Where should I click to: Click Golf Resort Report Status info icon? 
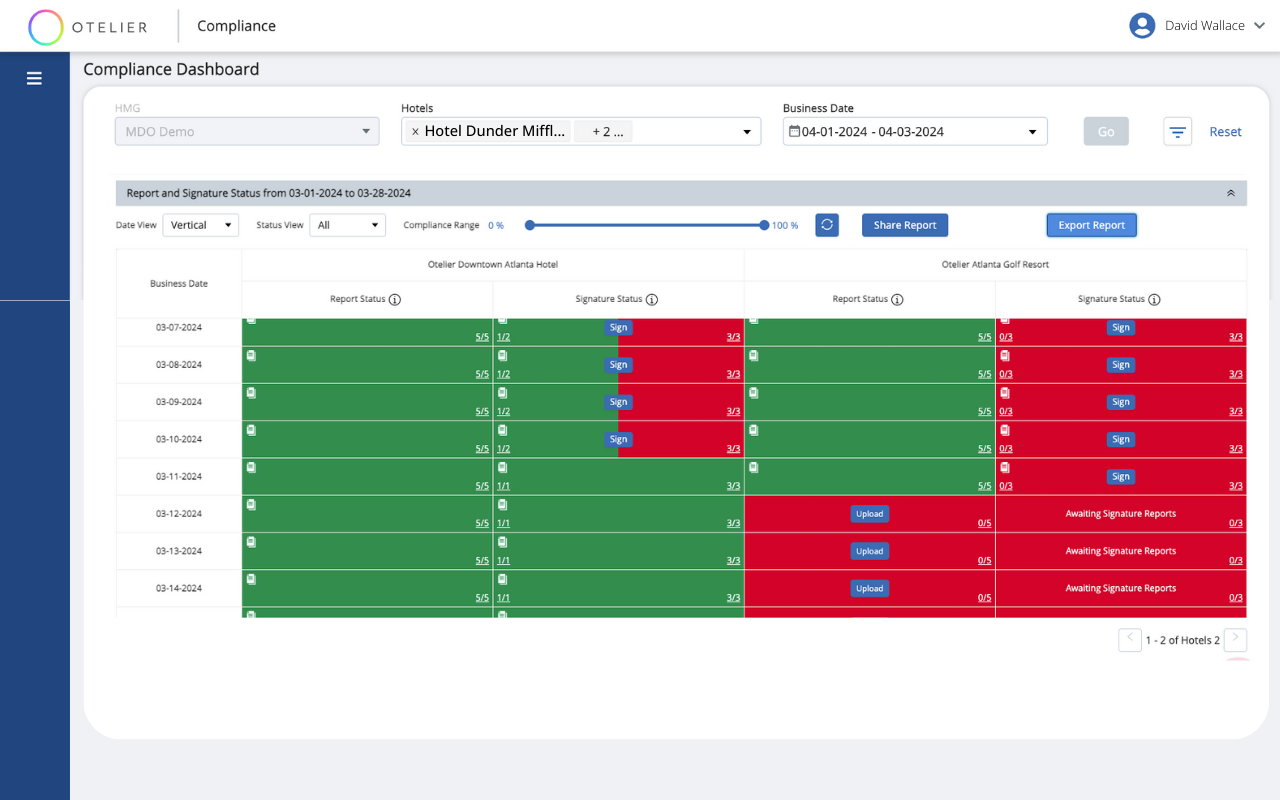point(897,300)
